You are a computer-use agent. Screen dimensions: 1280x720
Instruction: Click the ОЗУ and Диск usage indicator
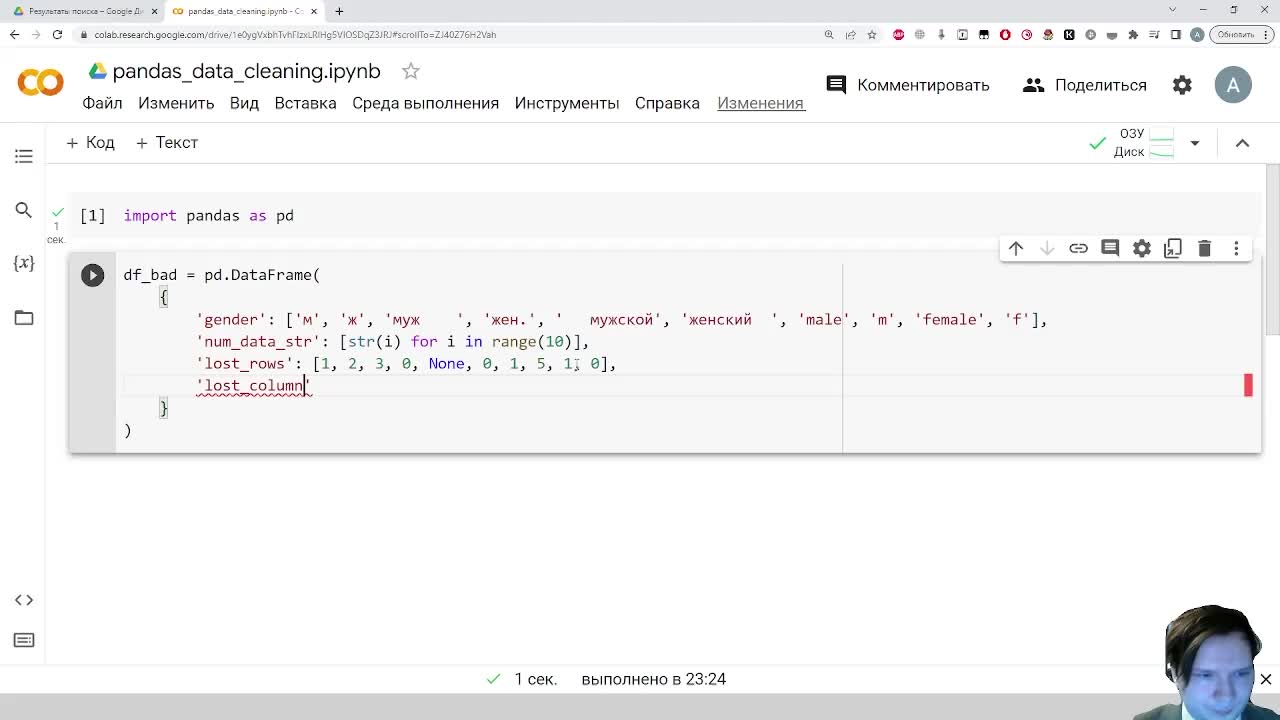1146,143
